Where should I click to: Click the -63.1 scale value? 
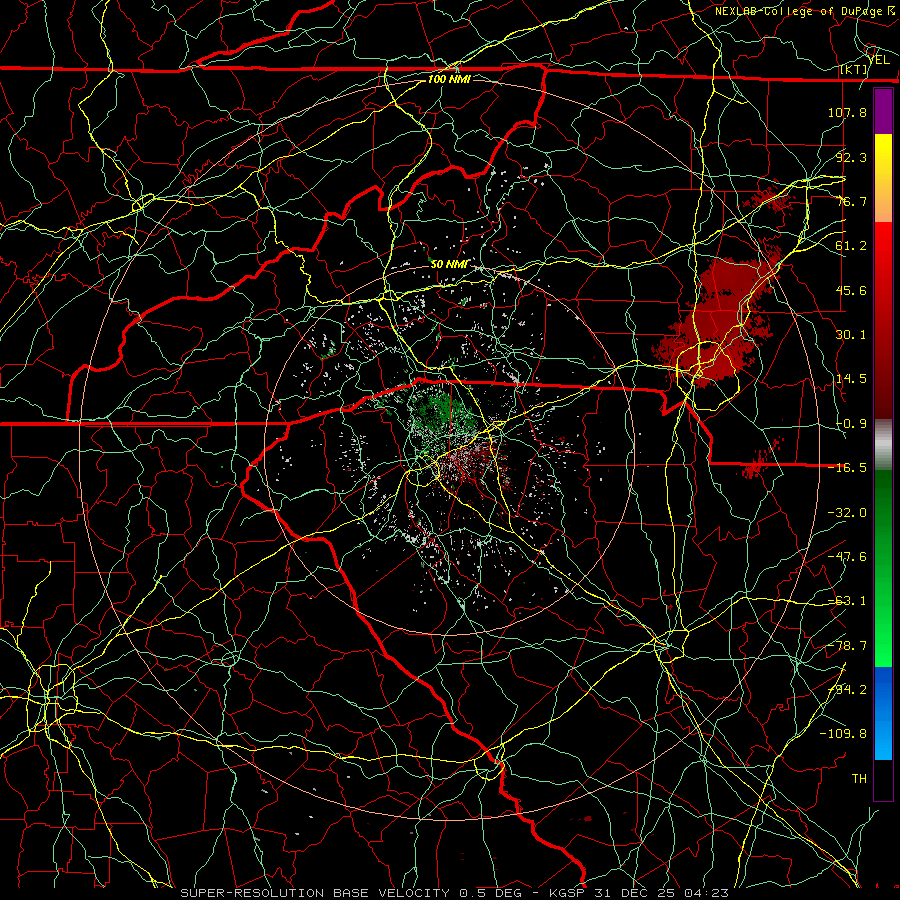[x=847, y=601]
